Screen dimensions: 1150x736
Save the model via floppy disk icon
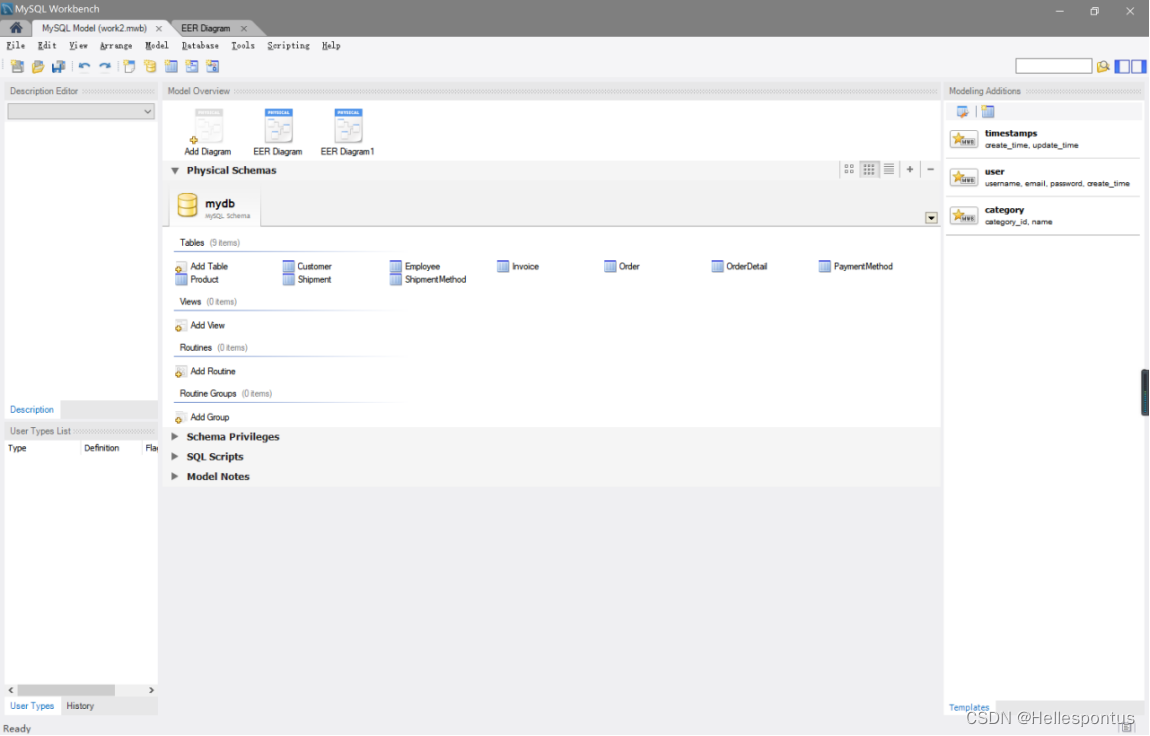[58, 67]
